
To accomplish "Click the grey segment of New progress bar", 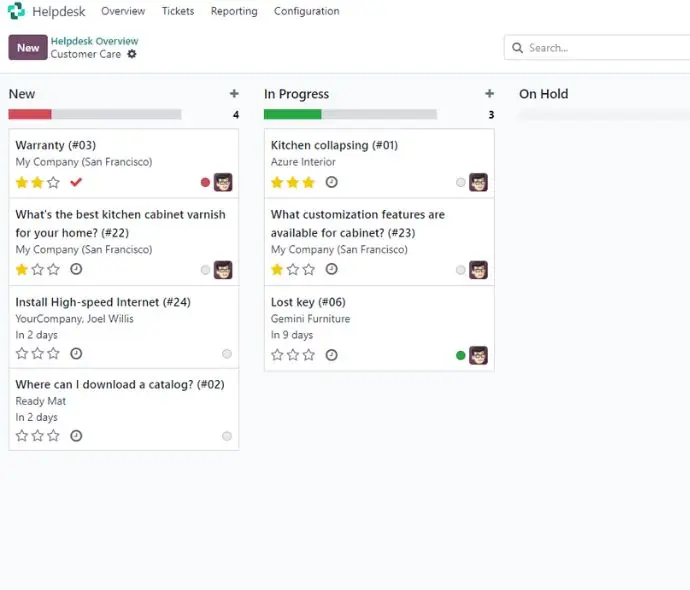I will [x=116, y=114].
